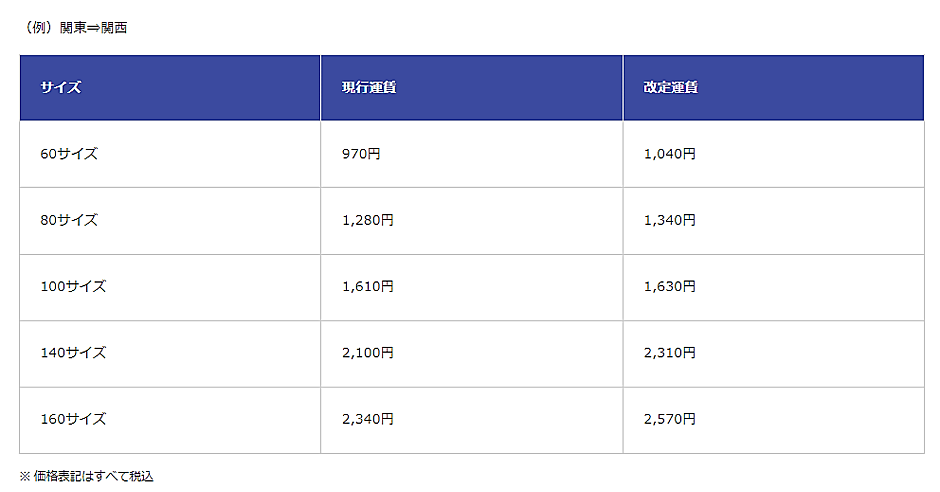The height and width of the screenshot is (492, 940).
Task: Click the 1,630円 revised fare cell
Action: pos(669,287)
